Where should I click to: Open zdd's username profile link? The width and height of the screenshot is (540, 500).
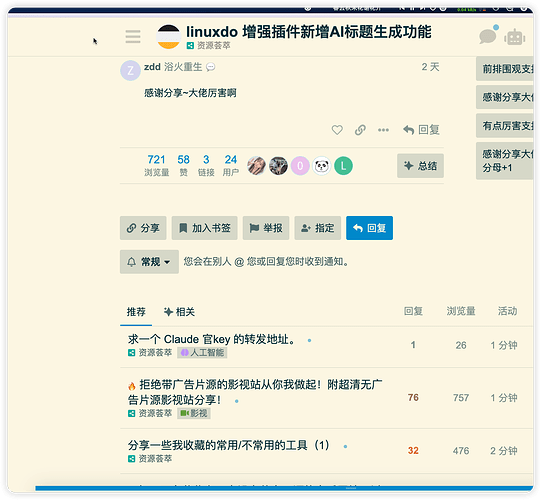pos(152,67)
